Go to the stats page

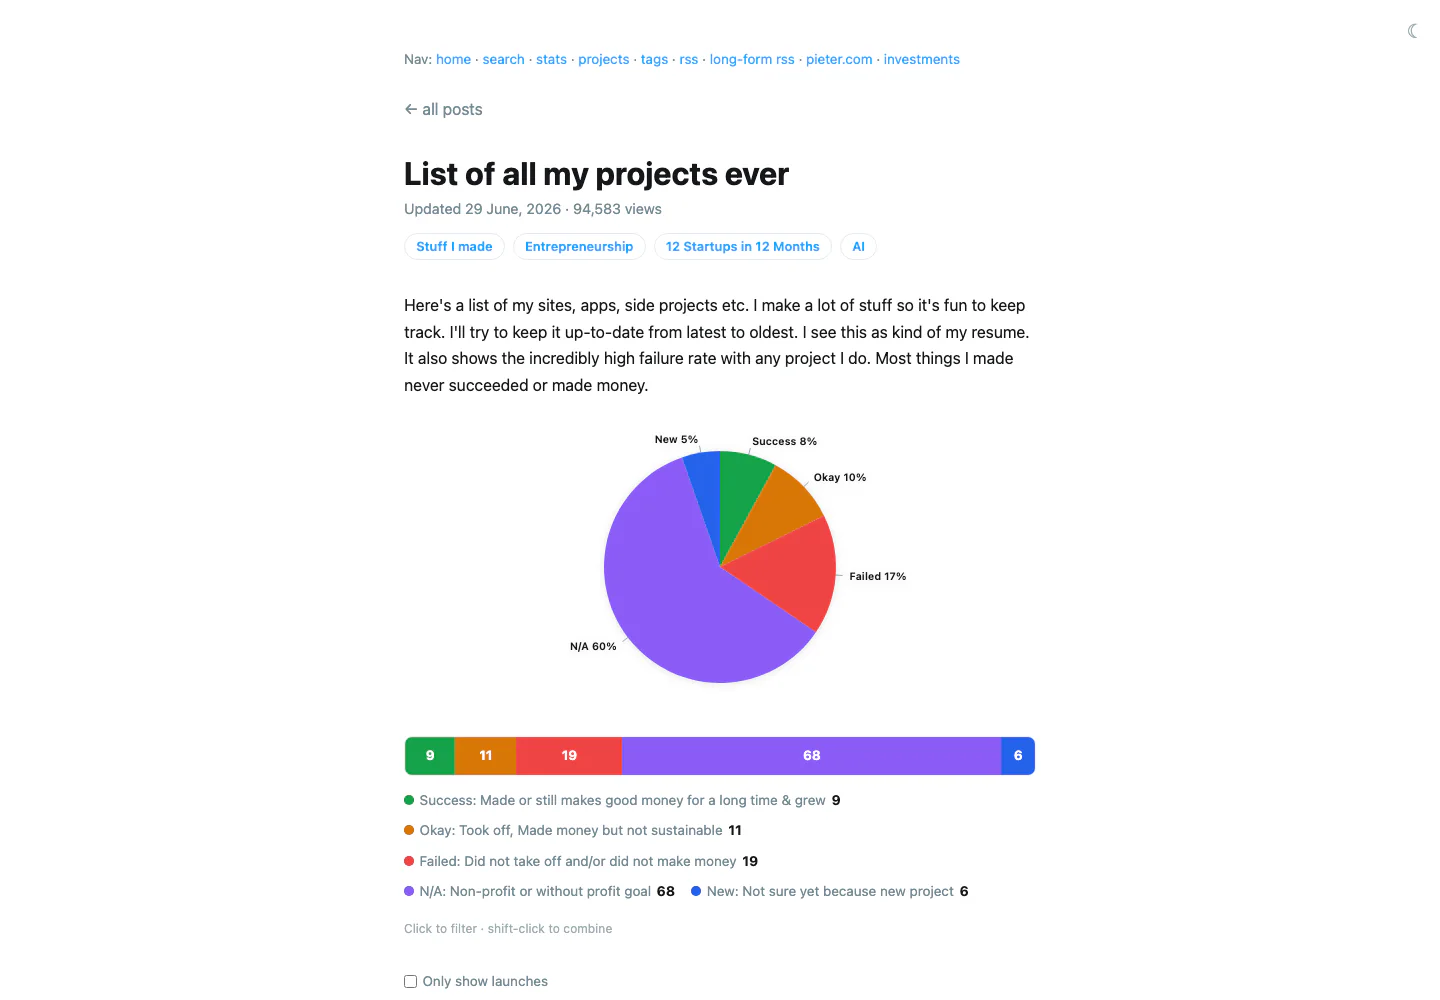pyautogui.click(x=551, y=59)
